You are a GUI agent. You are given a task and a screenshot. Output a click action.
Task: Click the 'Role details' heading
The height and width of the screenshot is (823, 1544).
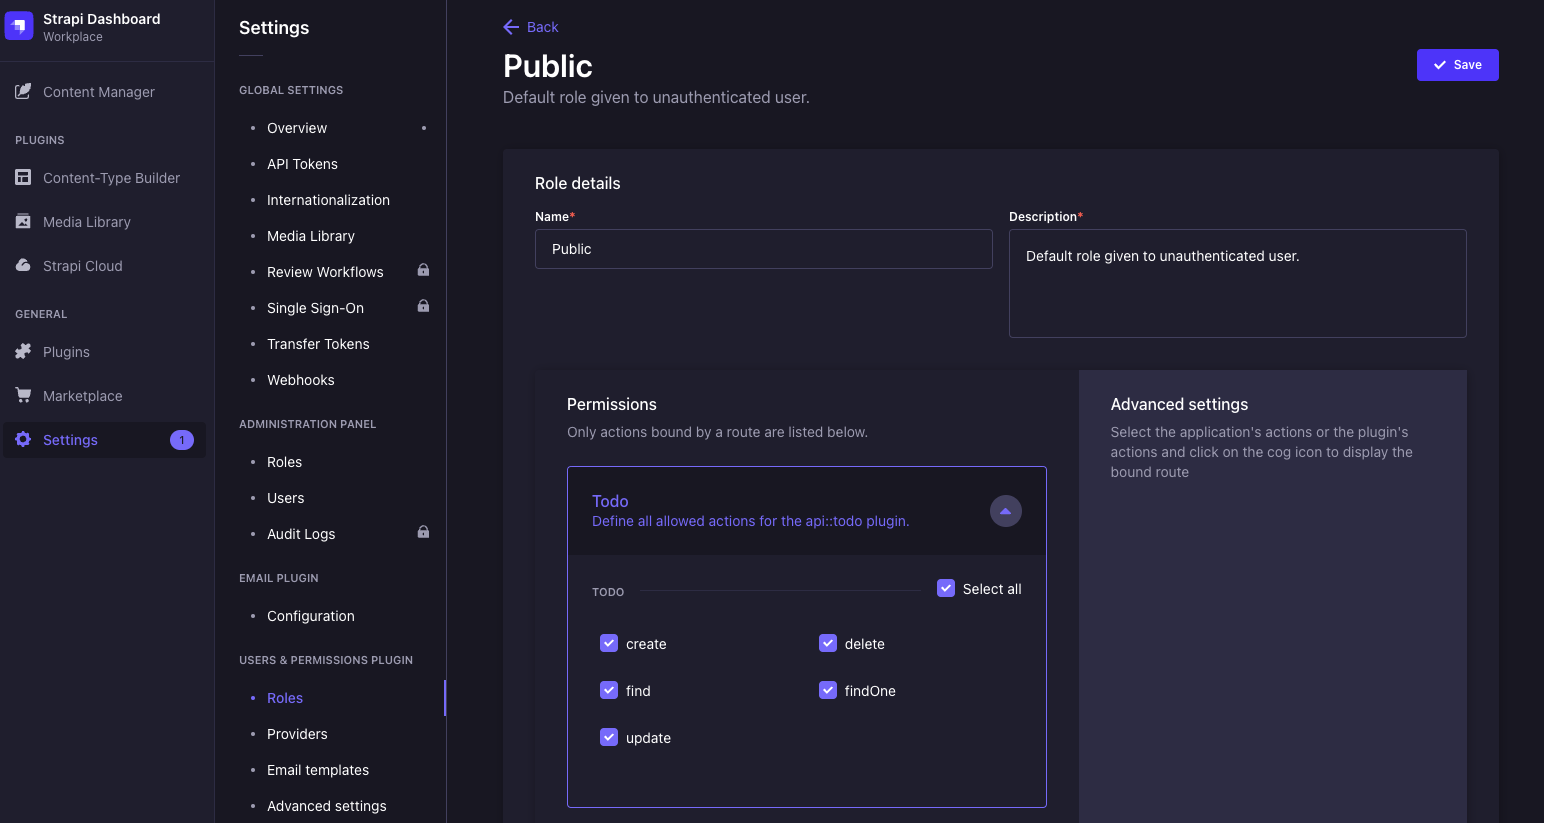[x=578, y=183]
